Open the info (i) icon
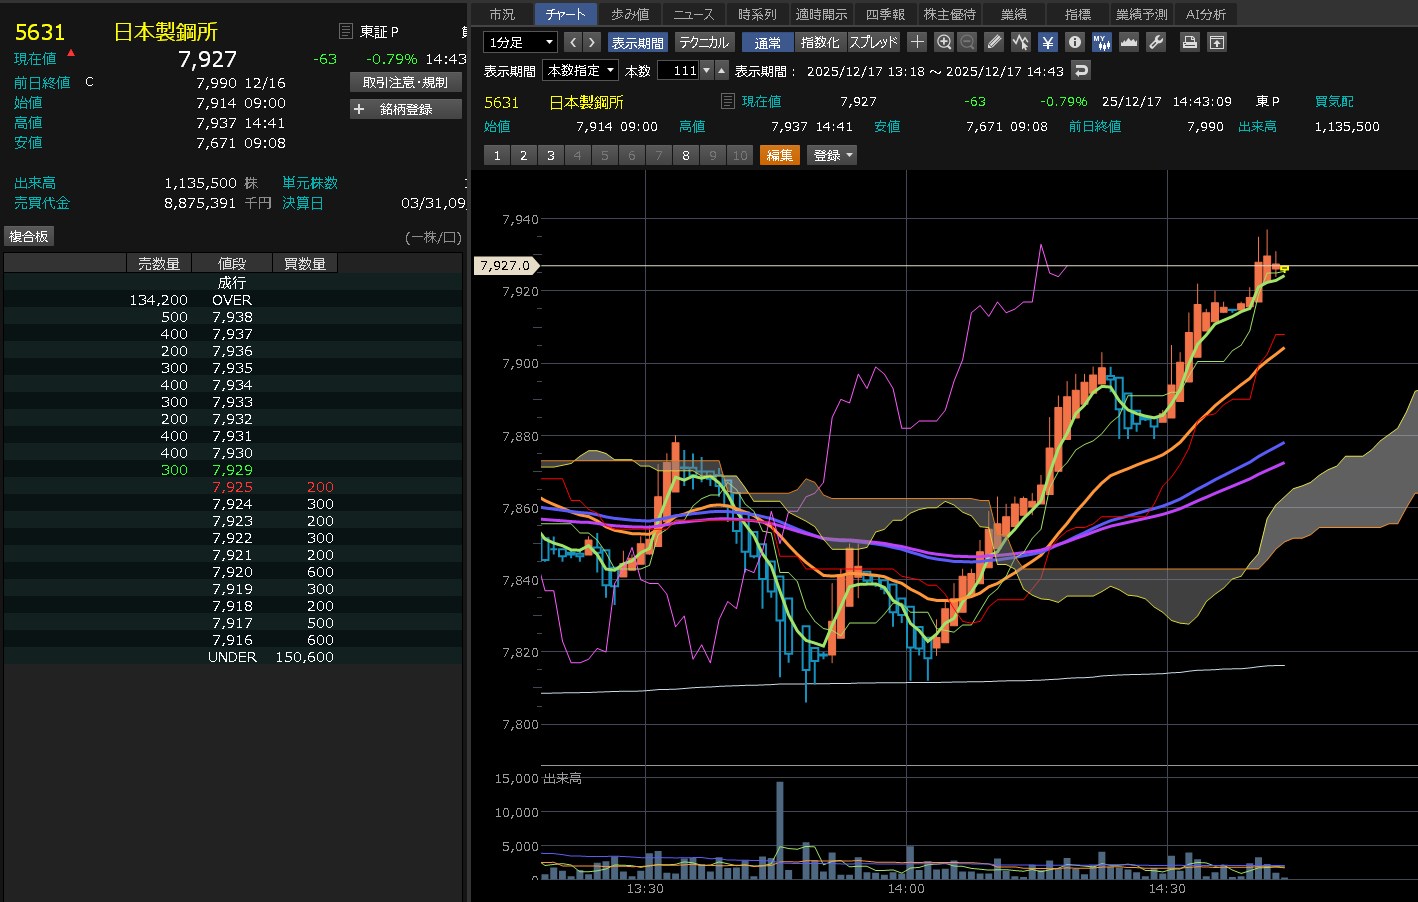 point(1074,42)
